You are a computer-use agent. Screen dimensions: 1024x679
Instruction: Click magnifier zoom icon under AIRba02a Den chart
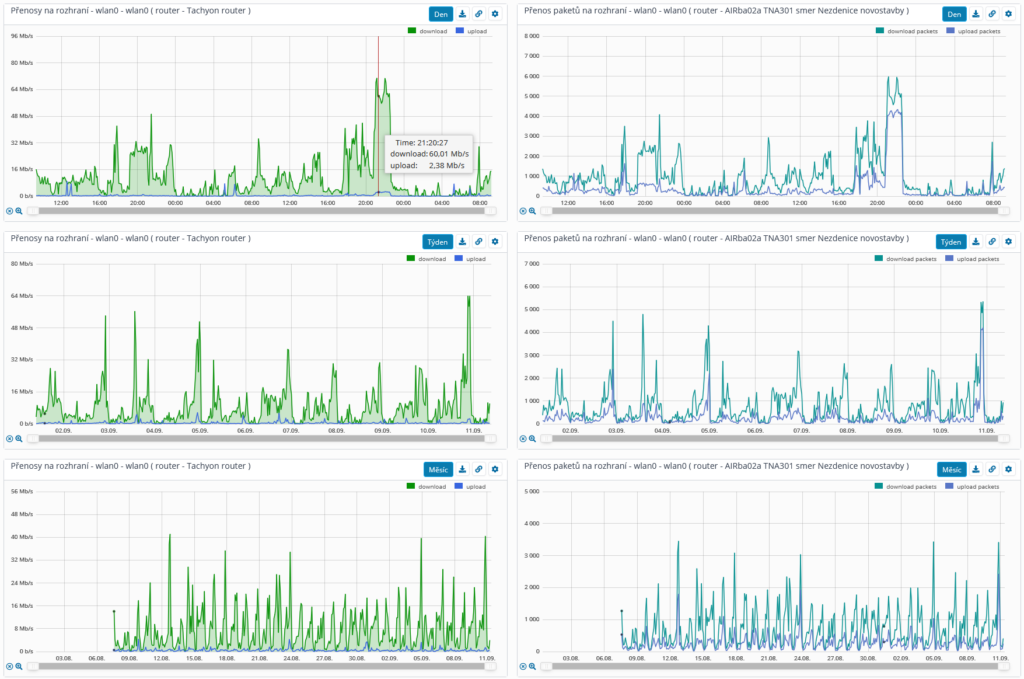pos(532,211)
